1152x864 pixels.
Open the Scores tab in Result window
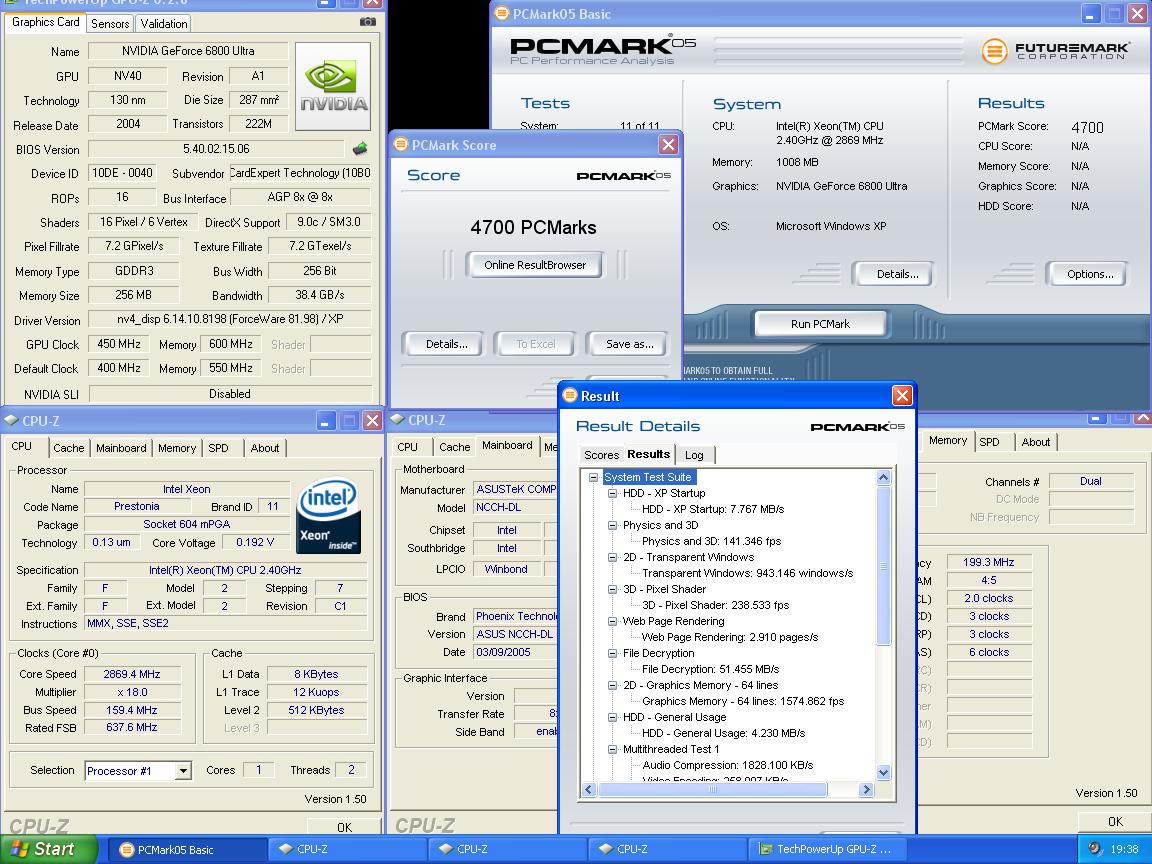click(x=601, y=455)
